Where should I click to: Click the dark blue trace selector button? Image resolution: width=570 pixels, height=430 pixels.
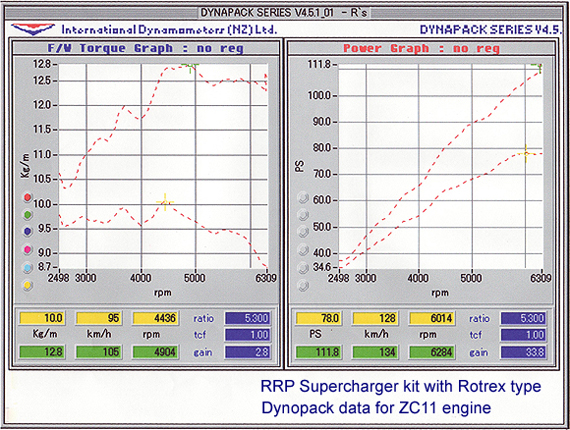(28, 232)
